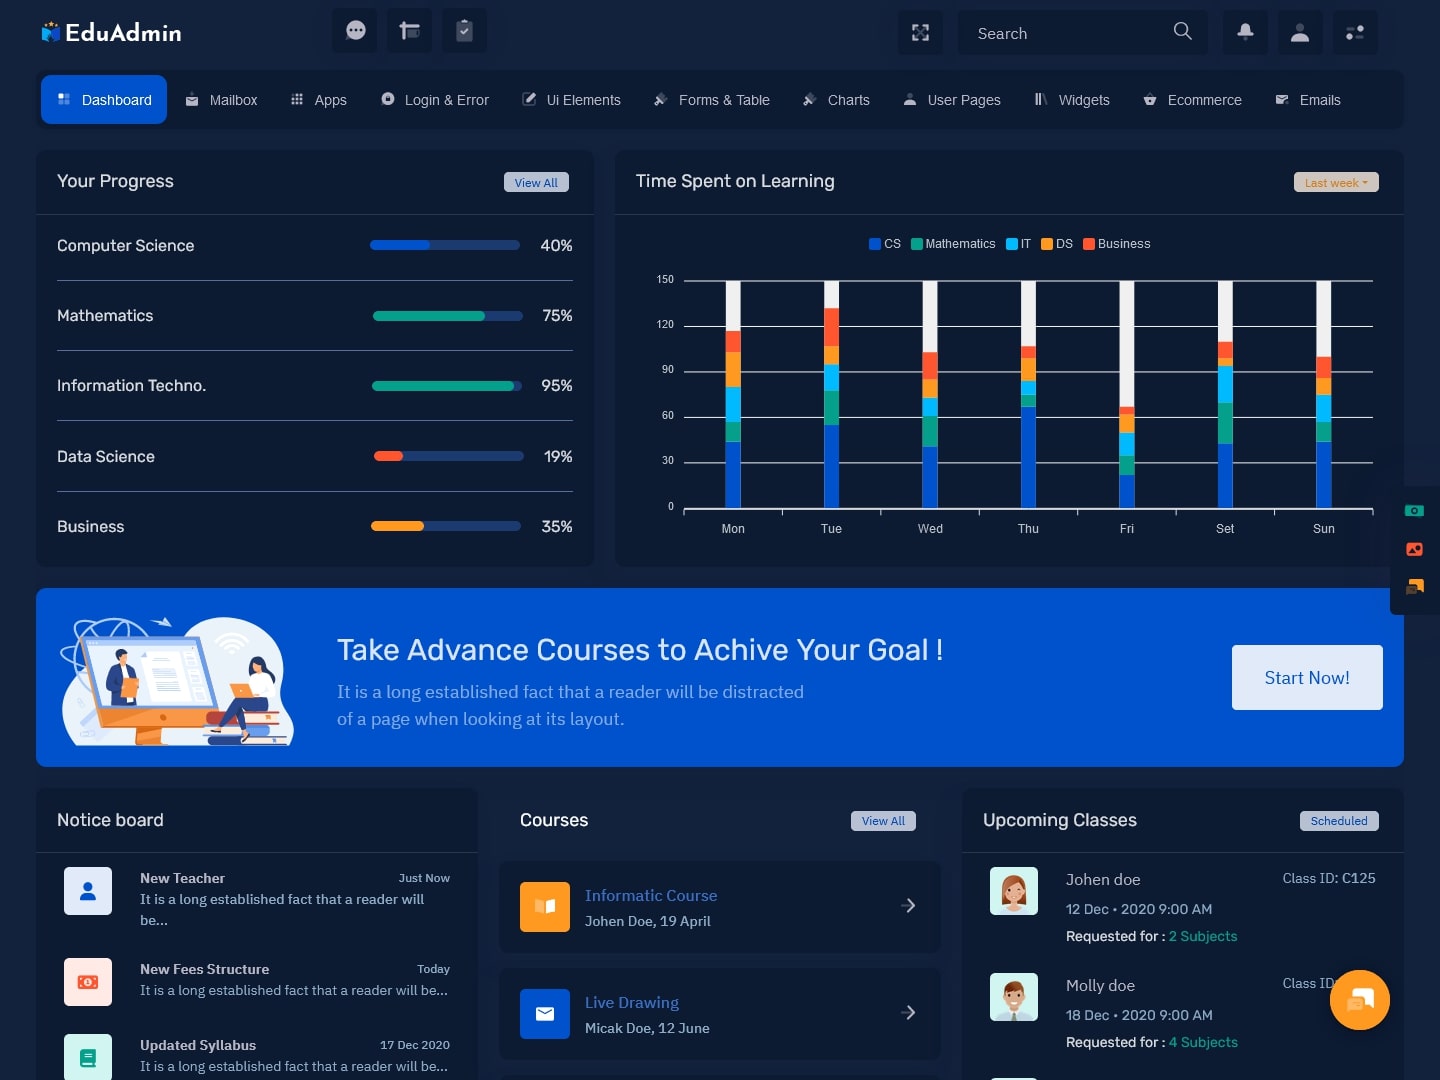Screen dimensions: 1440x1080
Task: Click the orange floating chat button
Action: 1360,1000
